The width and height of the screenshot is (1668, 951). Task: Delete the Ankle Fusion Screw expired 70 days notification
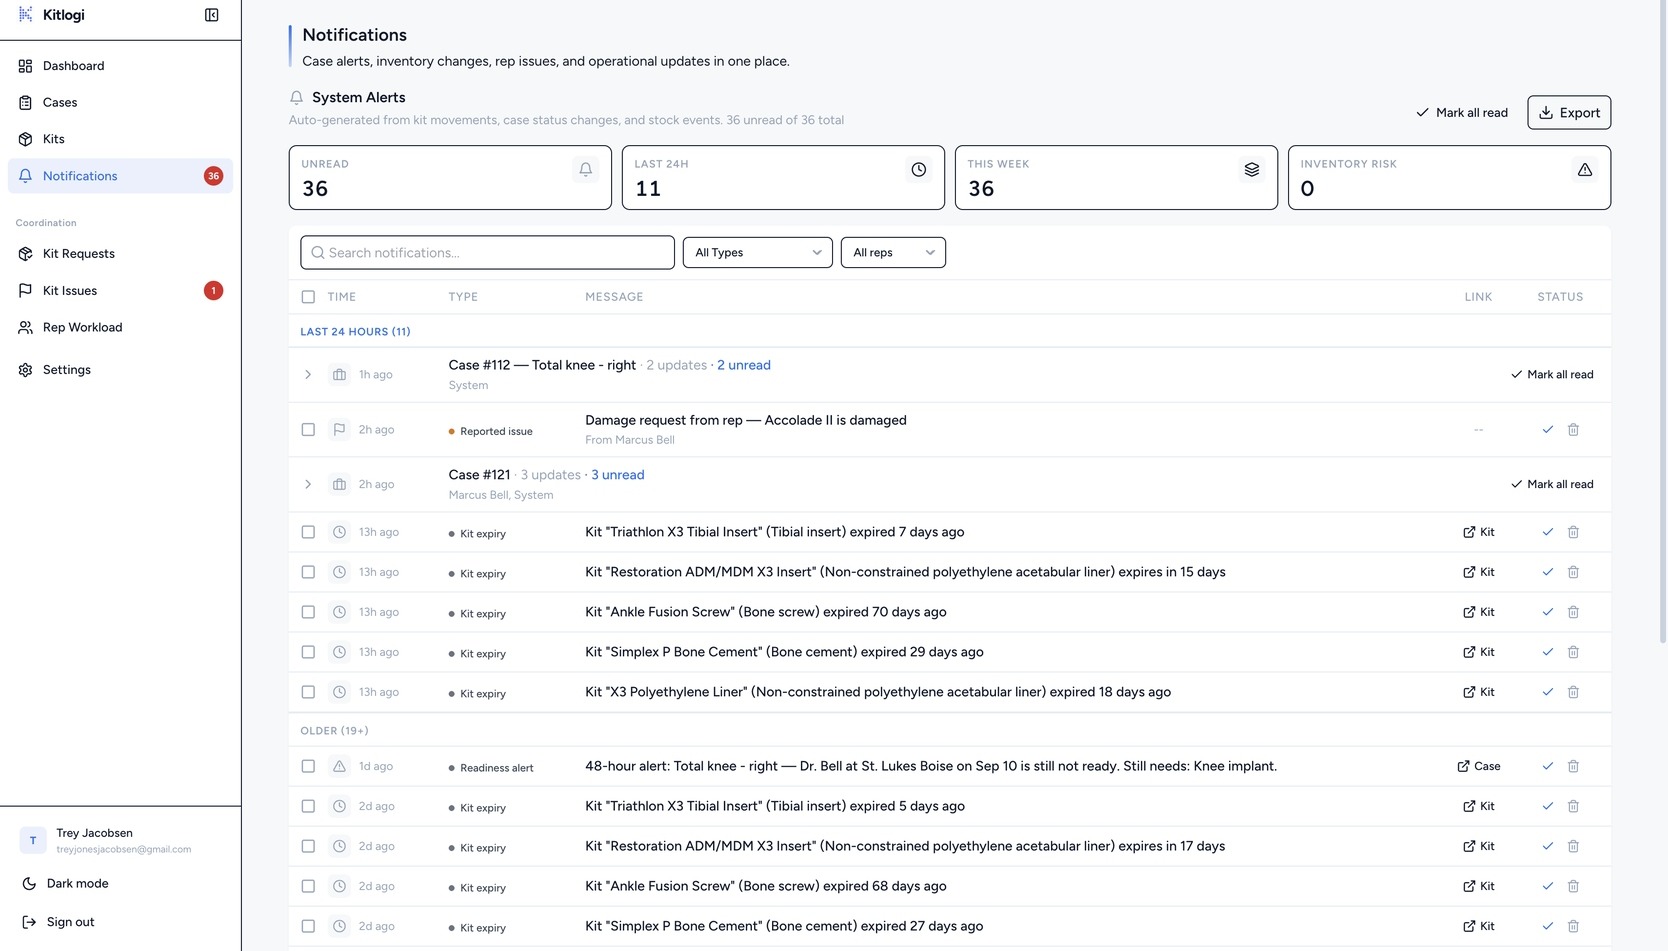pos(1573,612)
